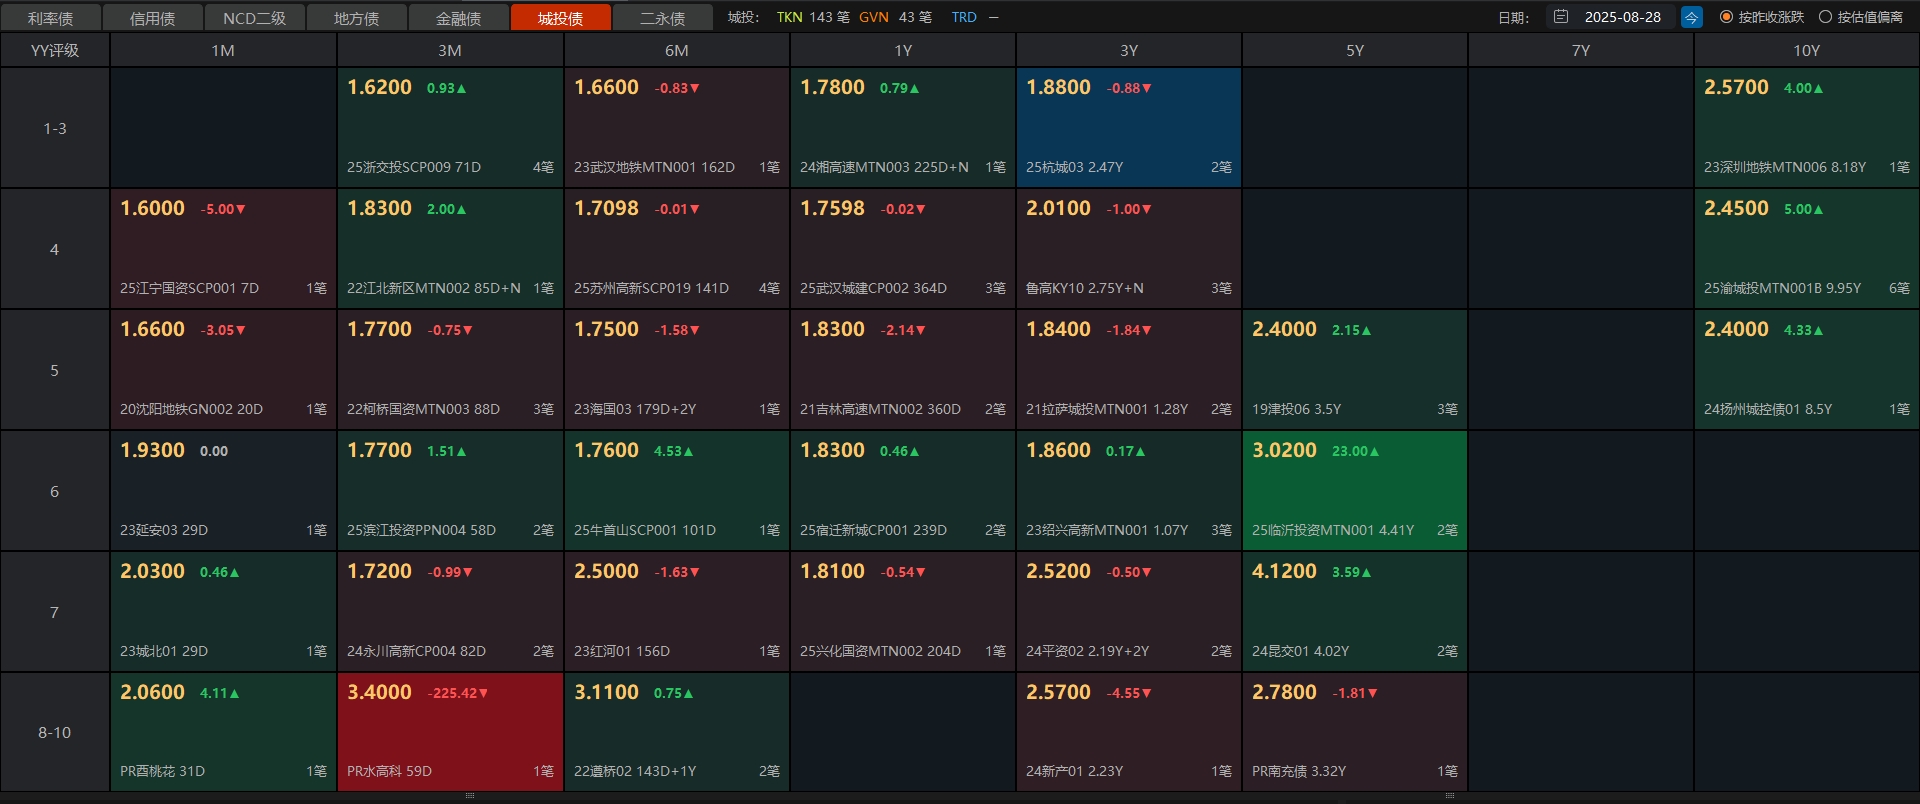Open the 22江北新区MTN002 85D+N cell
This screenshot has width=1920, height=804.
450,249
